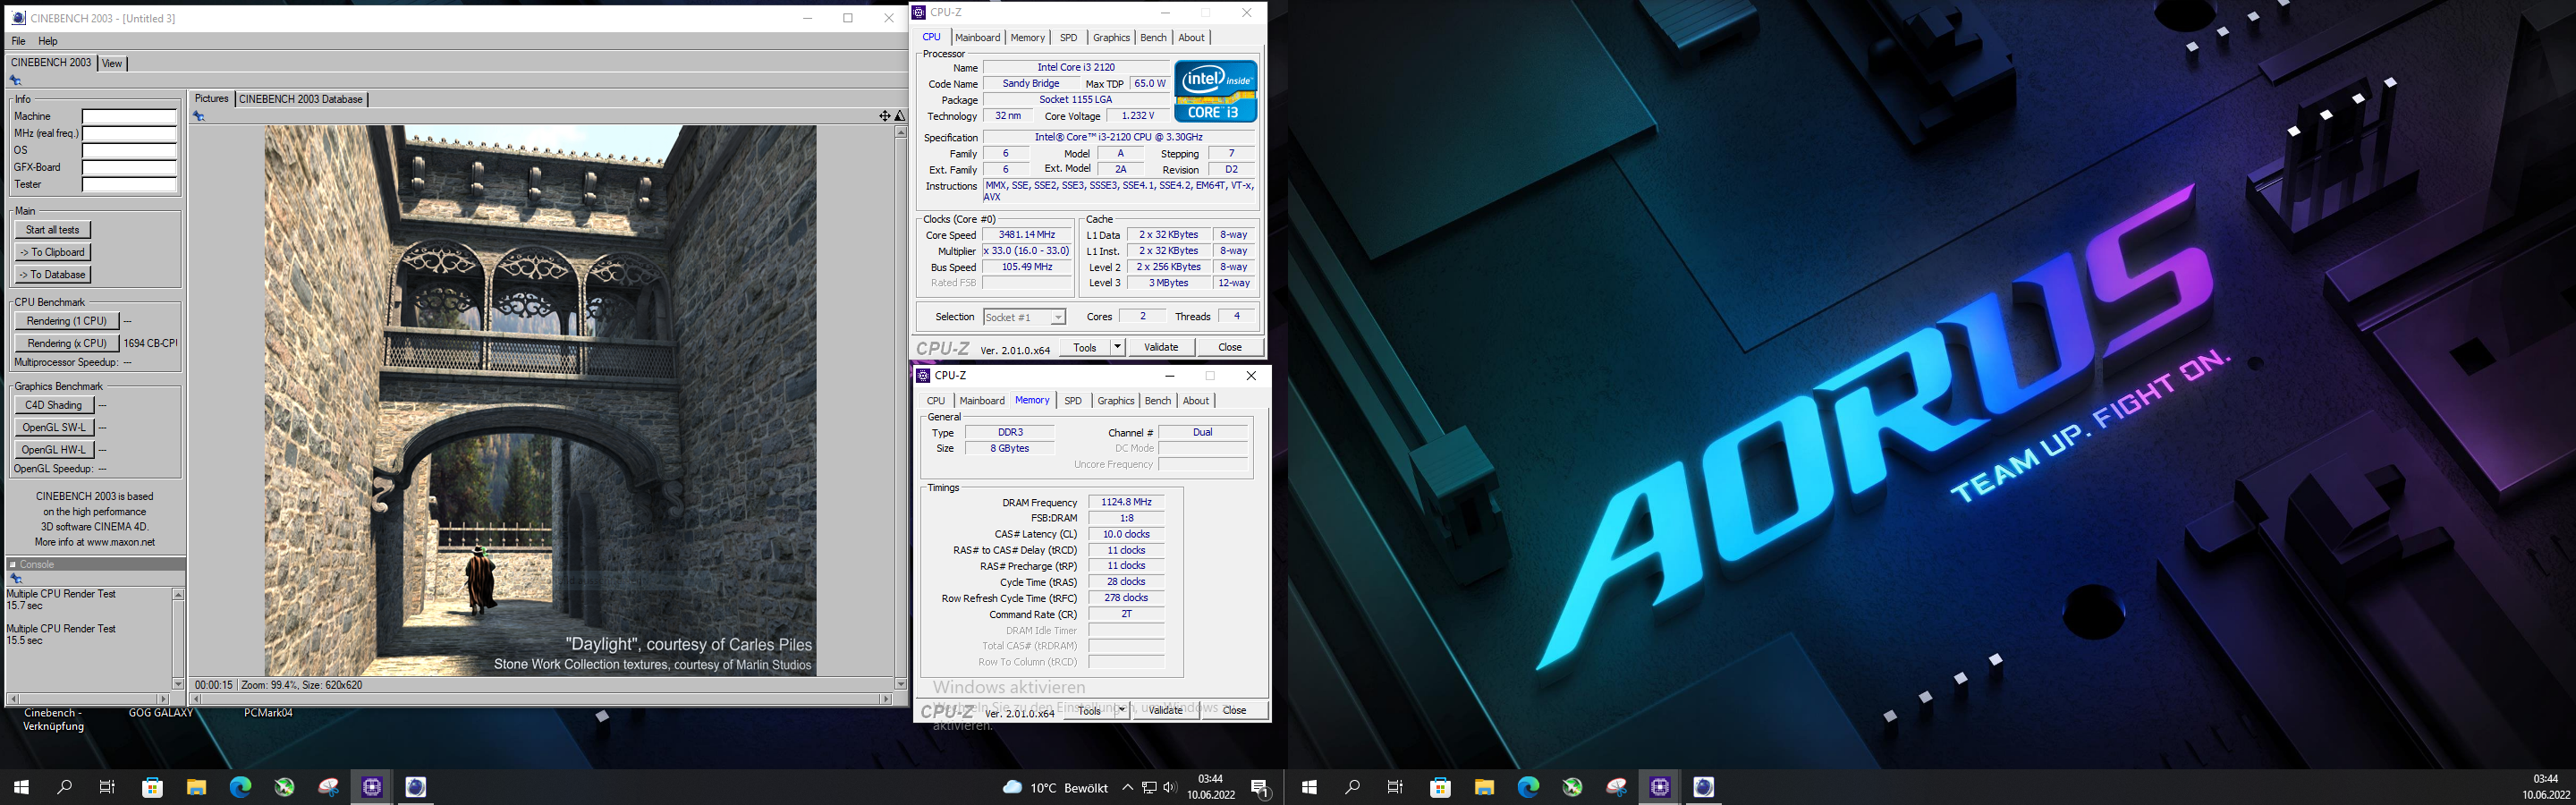Image resolution: width=2576 pixels, height=805 pixels.
Task: Open the PCMark04 desktop shortcut
Action: point(268,713)
